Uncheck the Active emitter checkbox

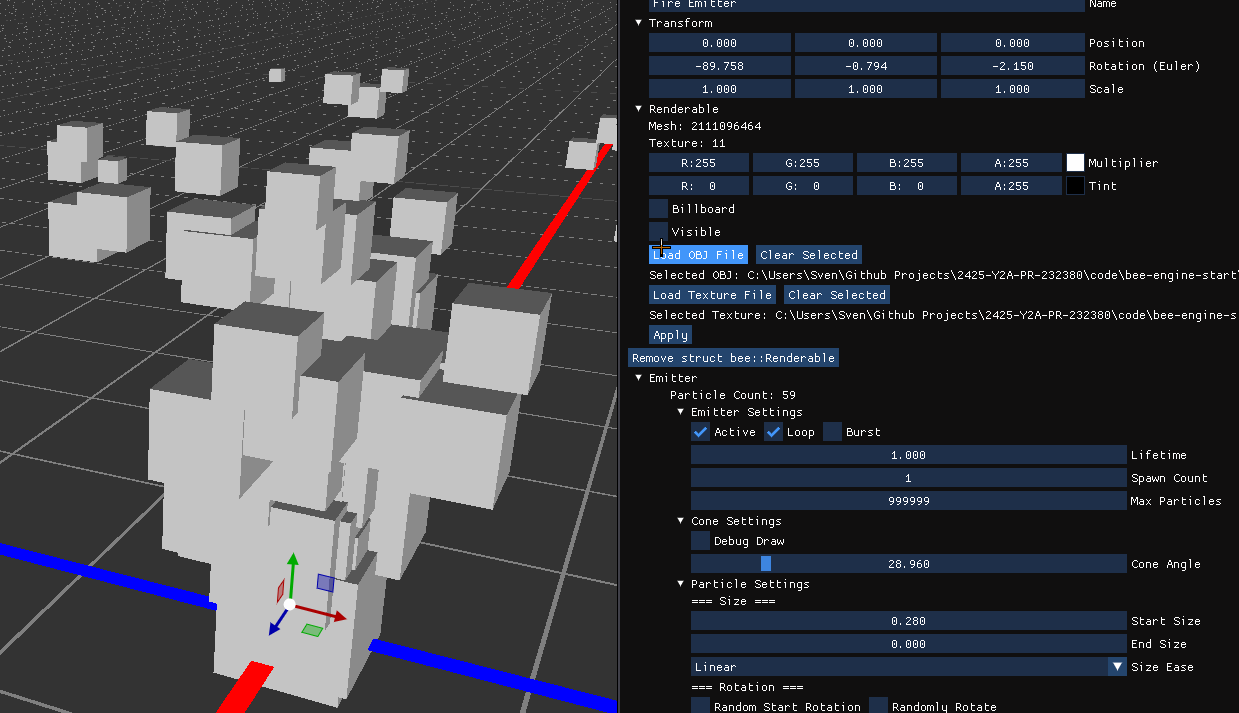701,432
